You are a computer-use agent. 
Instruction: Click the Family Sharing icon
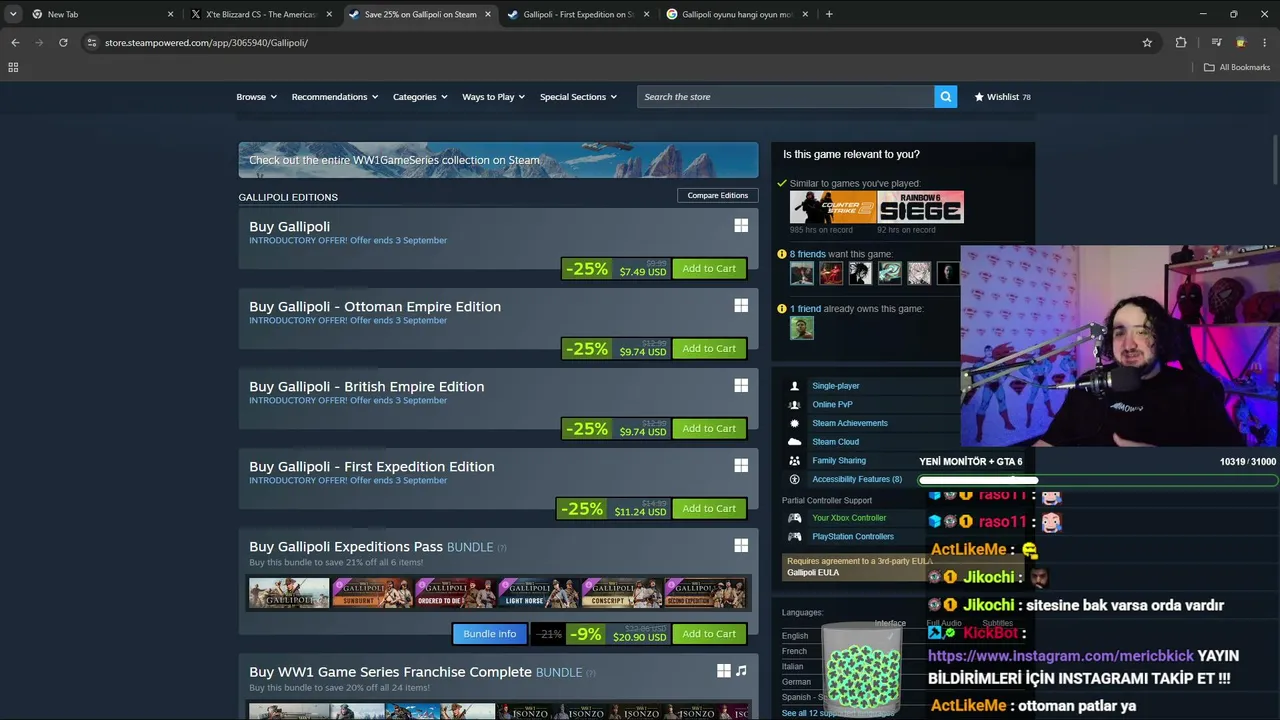pos(794,461)
